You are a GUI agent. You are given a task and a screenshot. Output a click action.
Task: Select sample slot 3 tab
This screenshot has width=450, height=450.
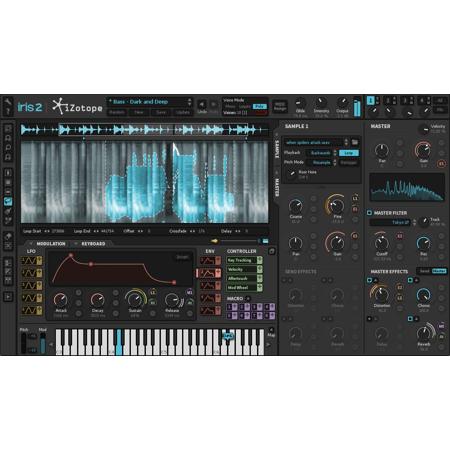click(405, 100)
